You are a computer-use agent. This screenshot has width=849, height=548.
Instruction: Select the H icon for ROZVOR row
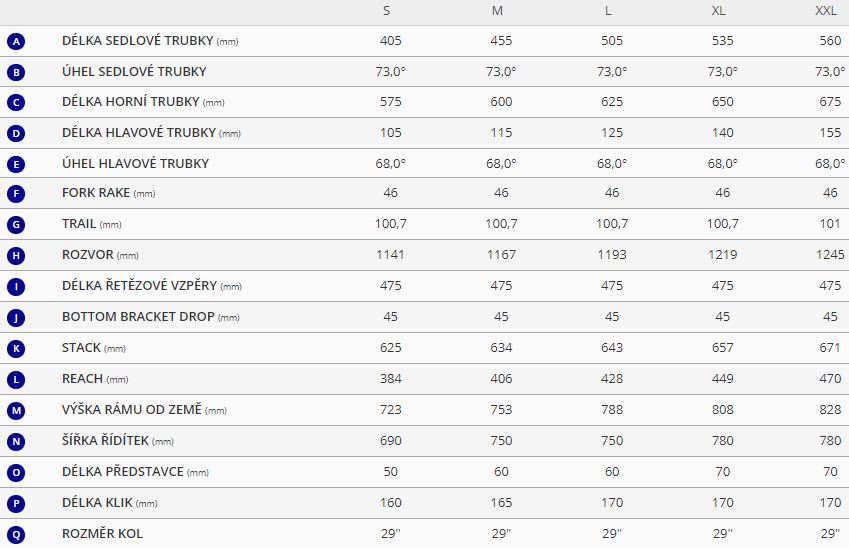point(16,256)
